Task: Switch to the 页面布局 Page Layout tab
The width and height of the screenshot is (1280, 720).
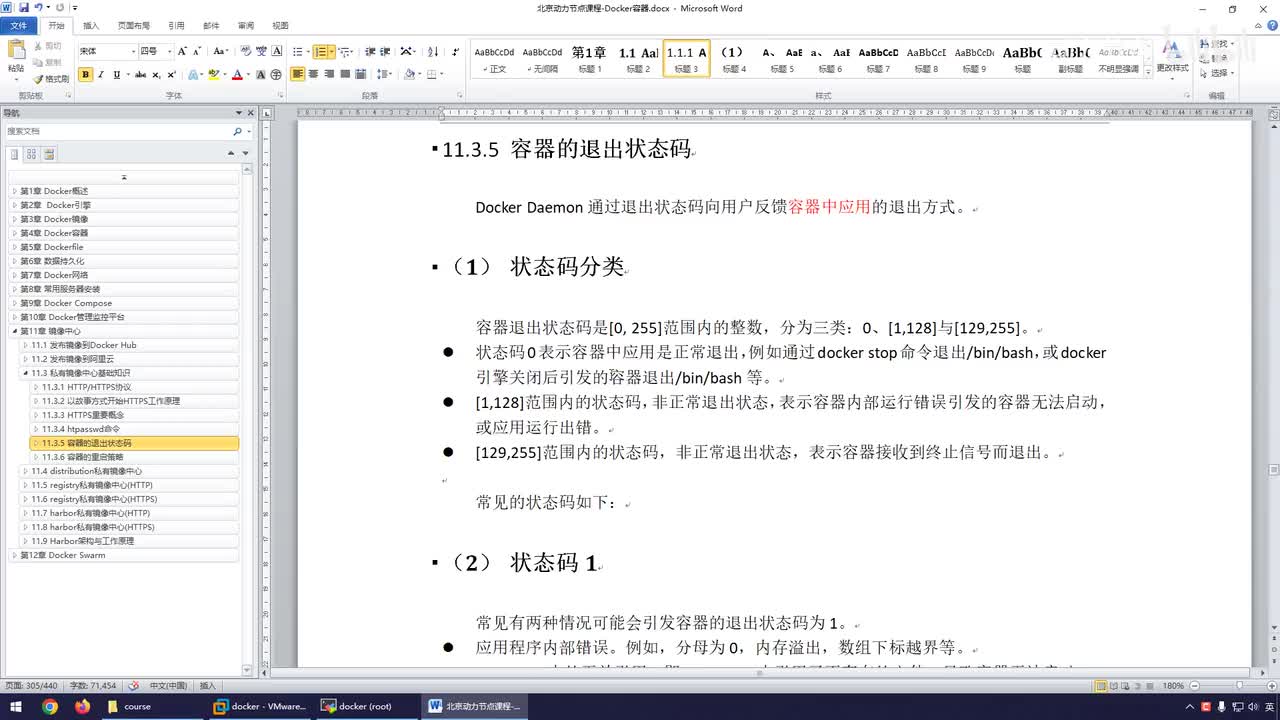Action: [x=133, y=25]
